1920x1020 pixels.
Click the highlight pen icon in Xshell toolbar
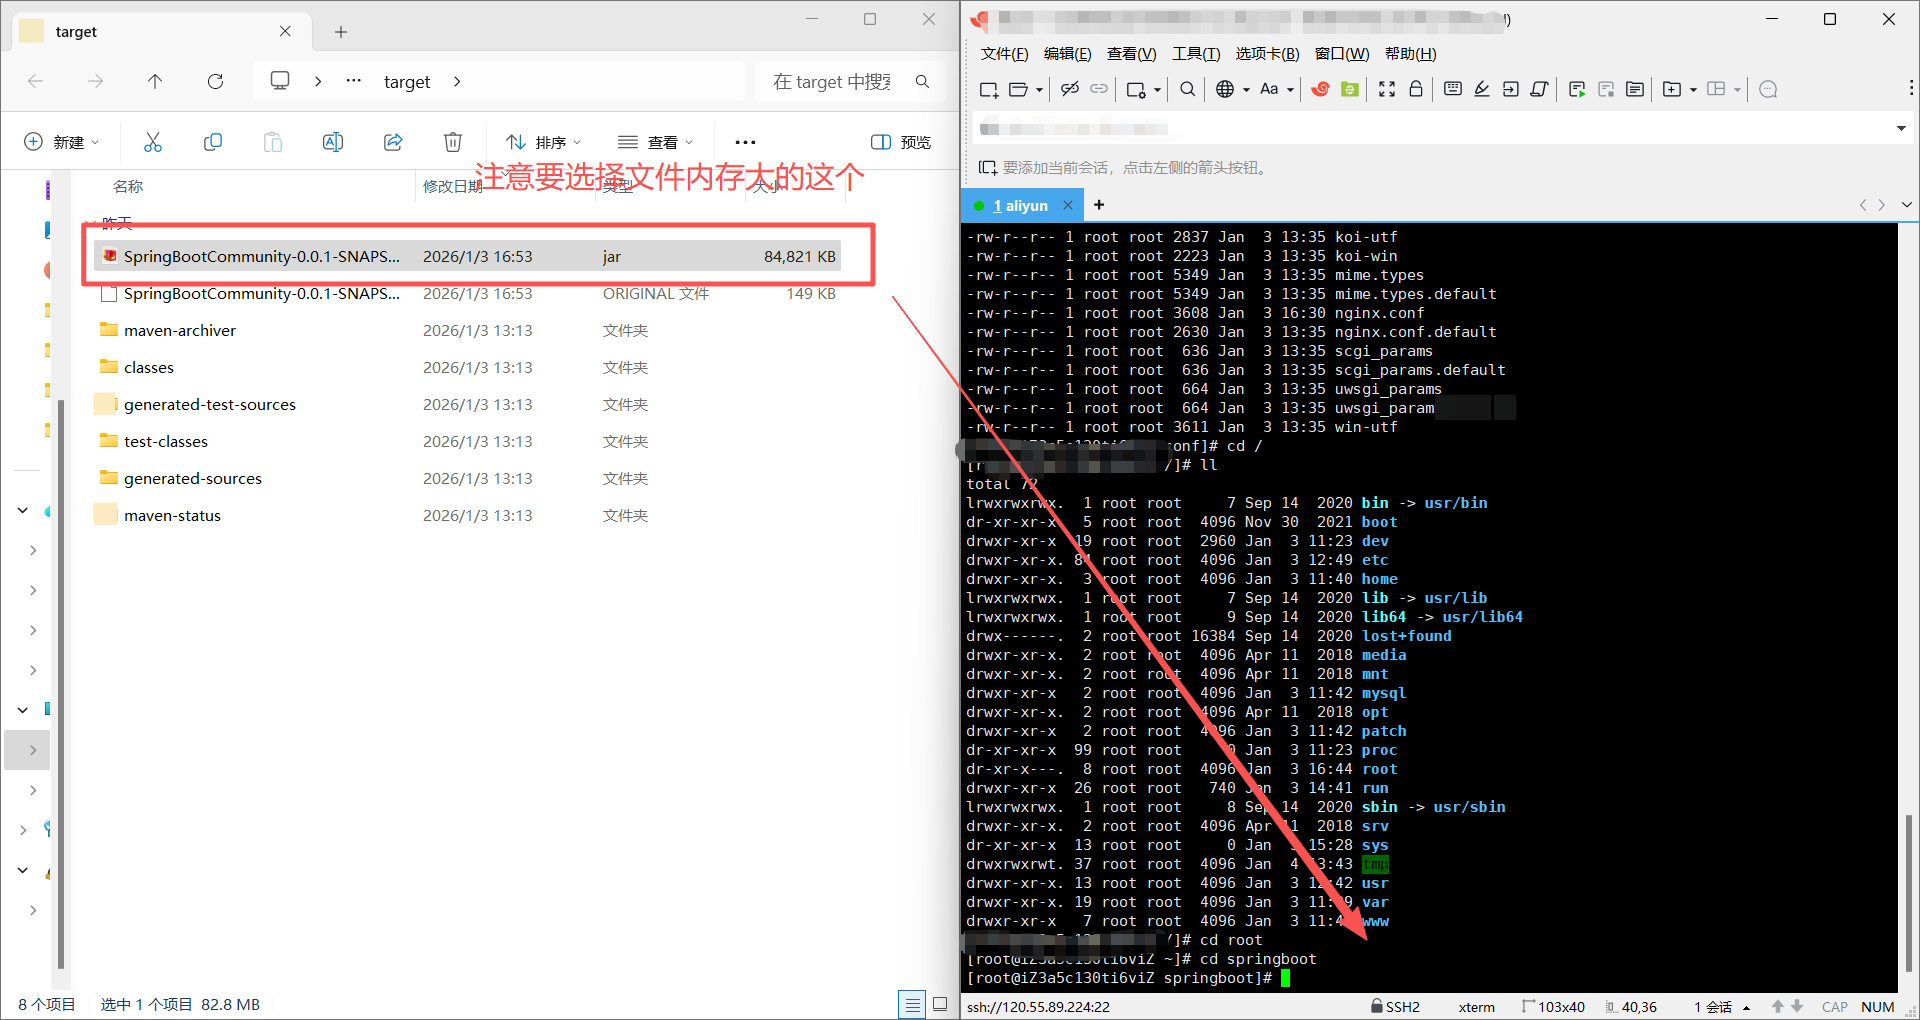coord(1482,89)
